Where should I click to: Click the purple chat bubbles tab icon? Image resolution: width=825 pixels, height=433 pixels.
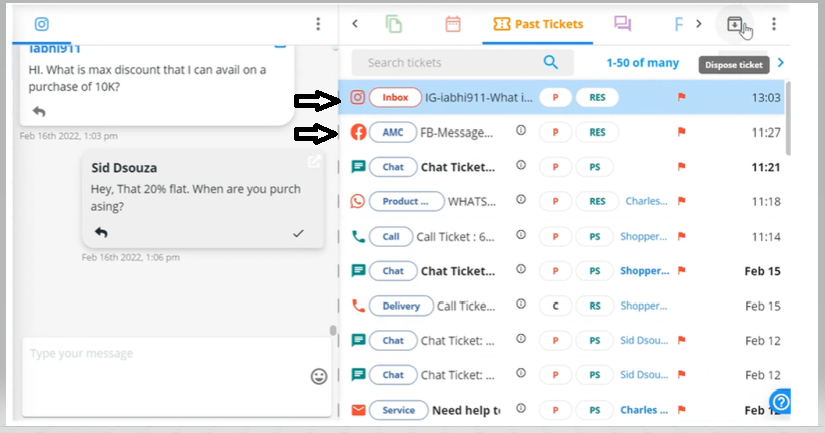623,24
